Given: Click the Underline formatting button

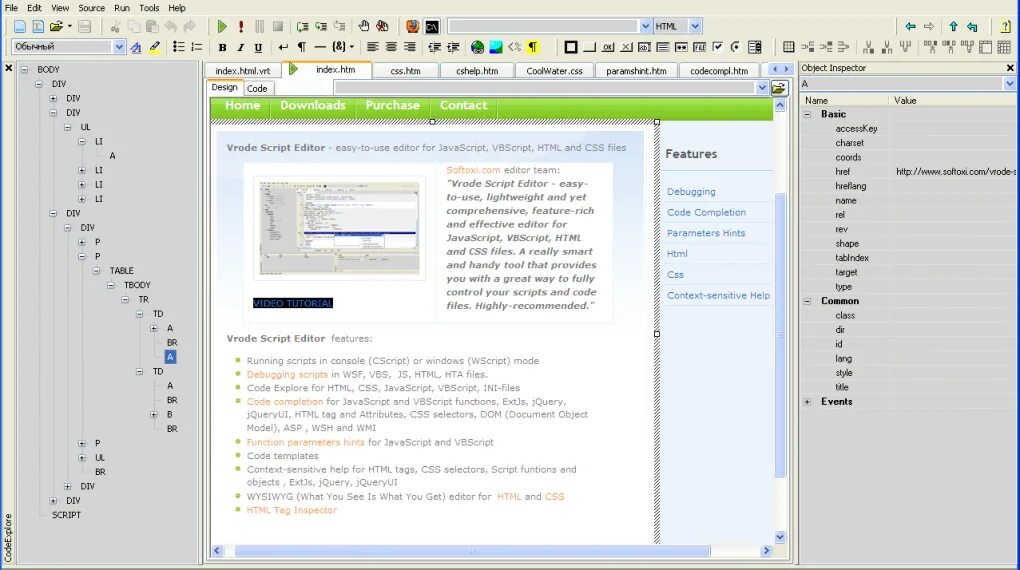Looking at the screenshot, I should tap(258, 47).
